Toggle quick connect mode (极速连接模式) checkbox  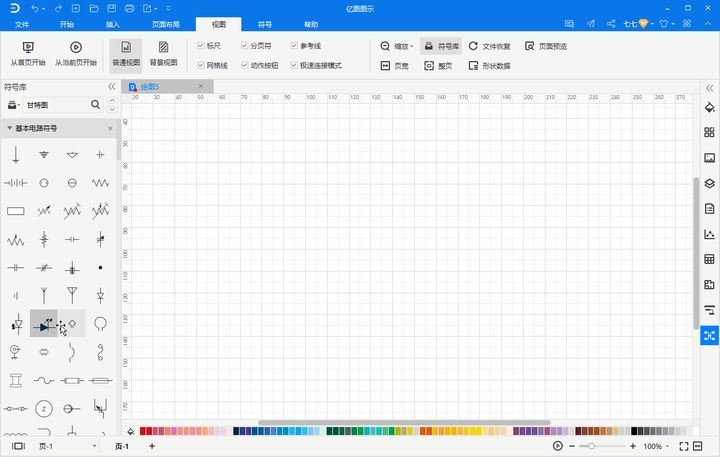point(294,65)
